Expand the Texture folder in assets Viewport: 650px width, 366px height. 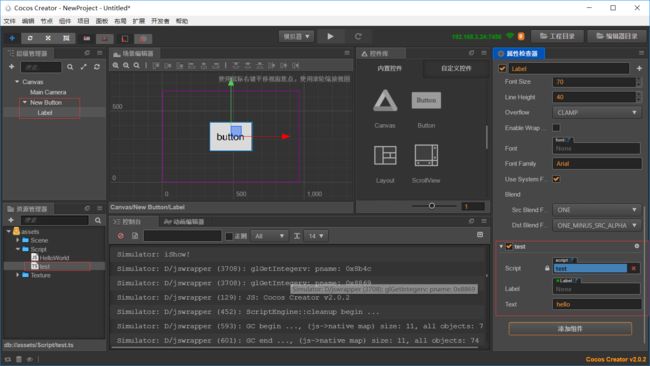coord(17,275)
